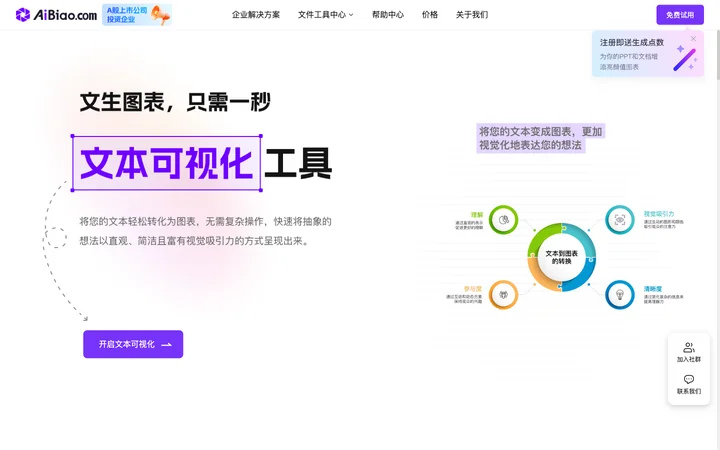The image size is (720, 450).
Task: Close the 注册即送生成点数 popup
Action: pos(693,39)
